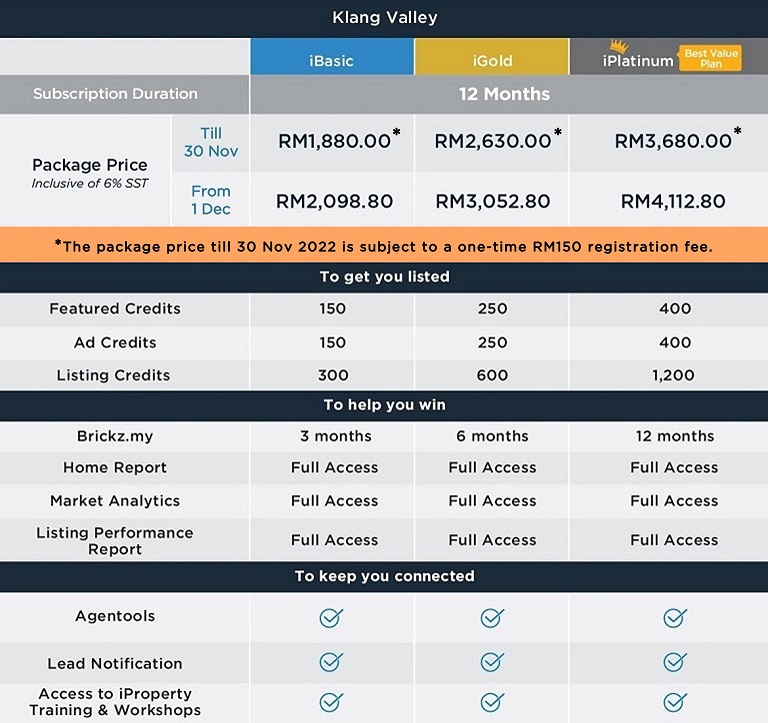The height and width of the screenshot is (723, 768).
Task: Click the iGold Lead Notification checkmark
Action: pos(492,662)
